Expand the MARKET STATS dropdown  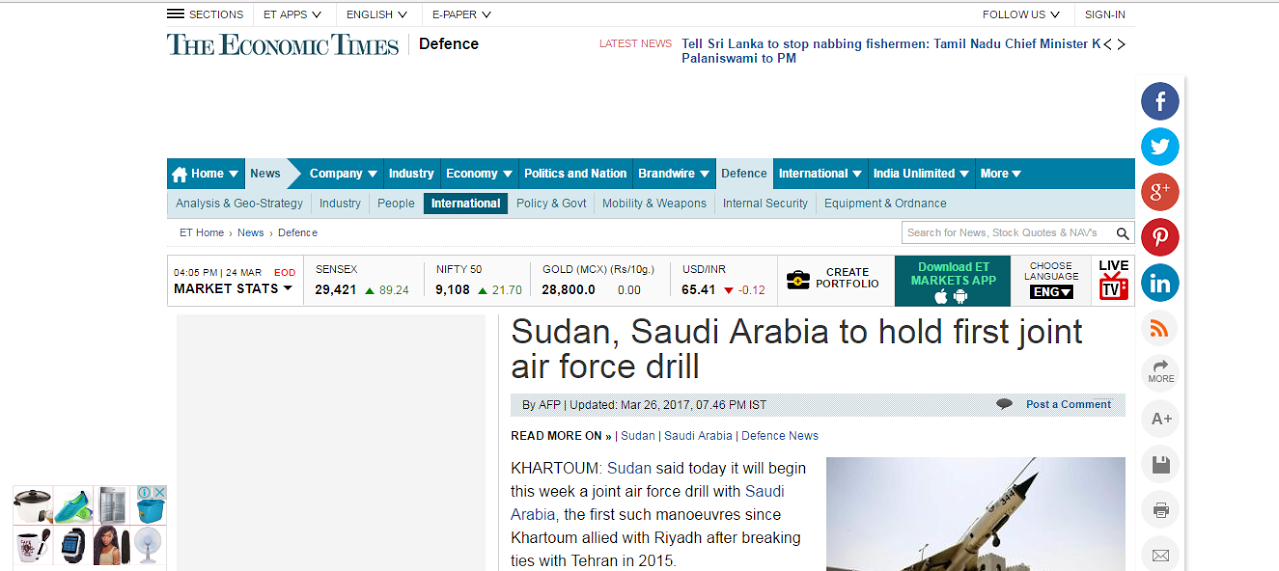click(x=233, y=289)
